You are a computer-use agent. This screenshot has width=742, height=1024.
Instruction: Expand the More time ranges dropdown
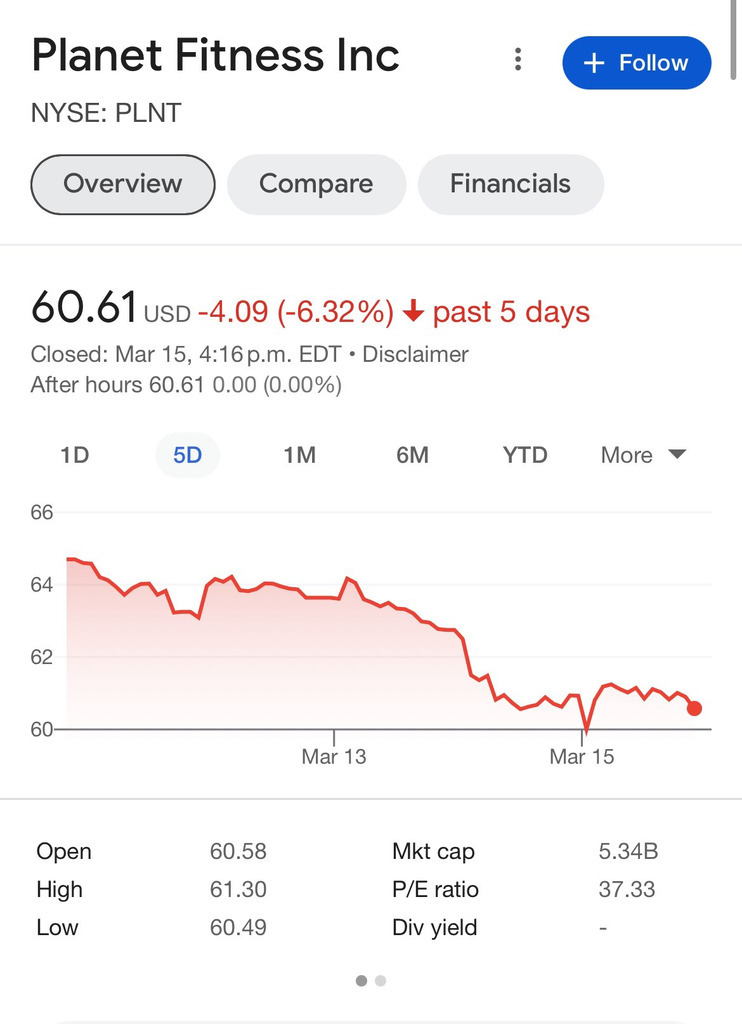point(643,455)
